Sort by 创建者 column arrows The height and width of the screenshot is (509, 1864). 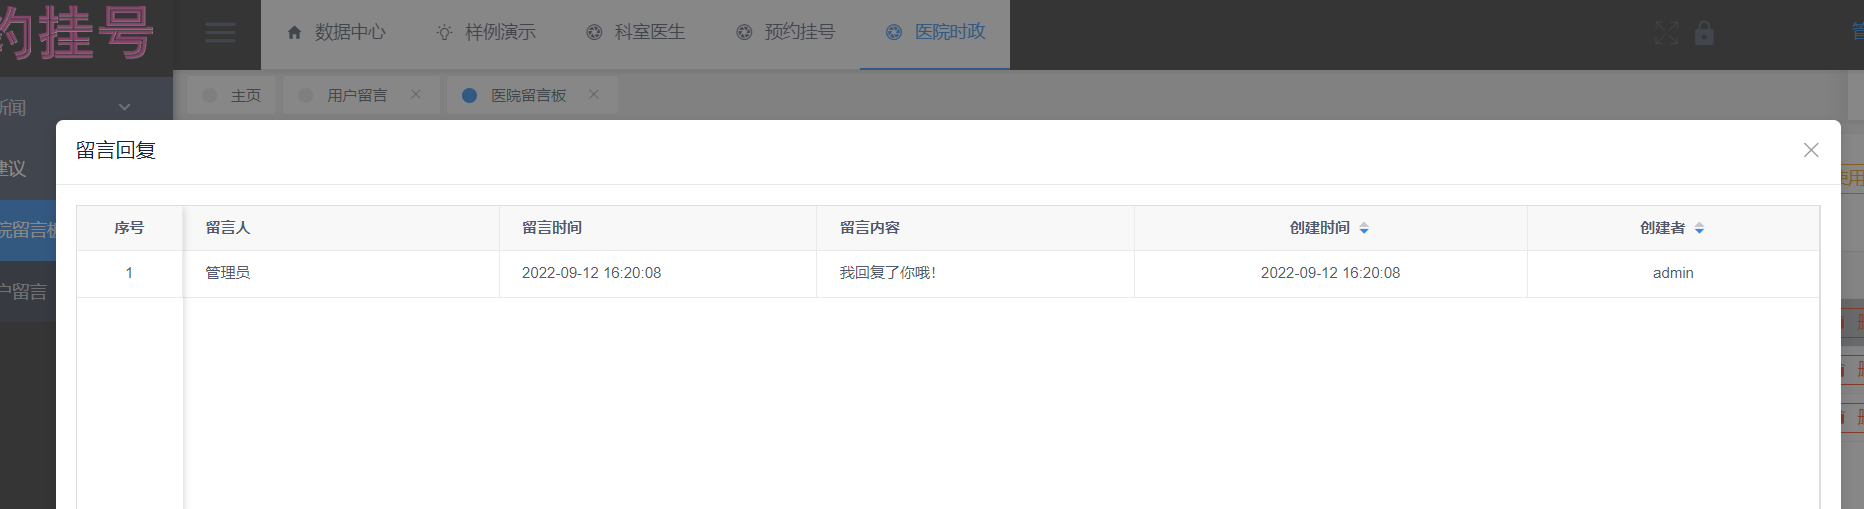pos(1699,229)
